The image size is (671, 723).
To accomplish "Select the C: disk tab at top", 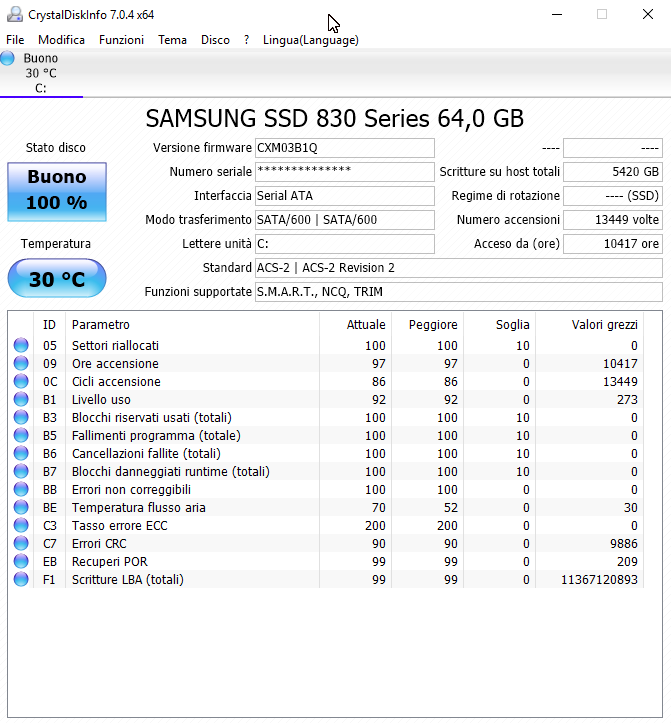I will click(41, 73).
